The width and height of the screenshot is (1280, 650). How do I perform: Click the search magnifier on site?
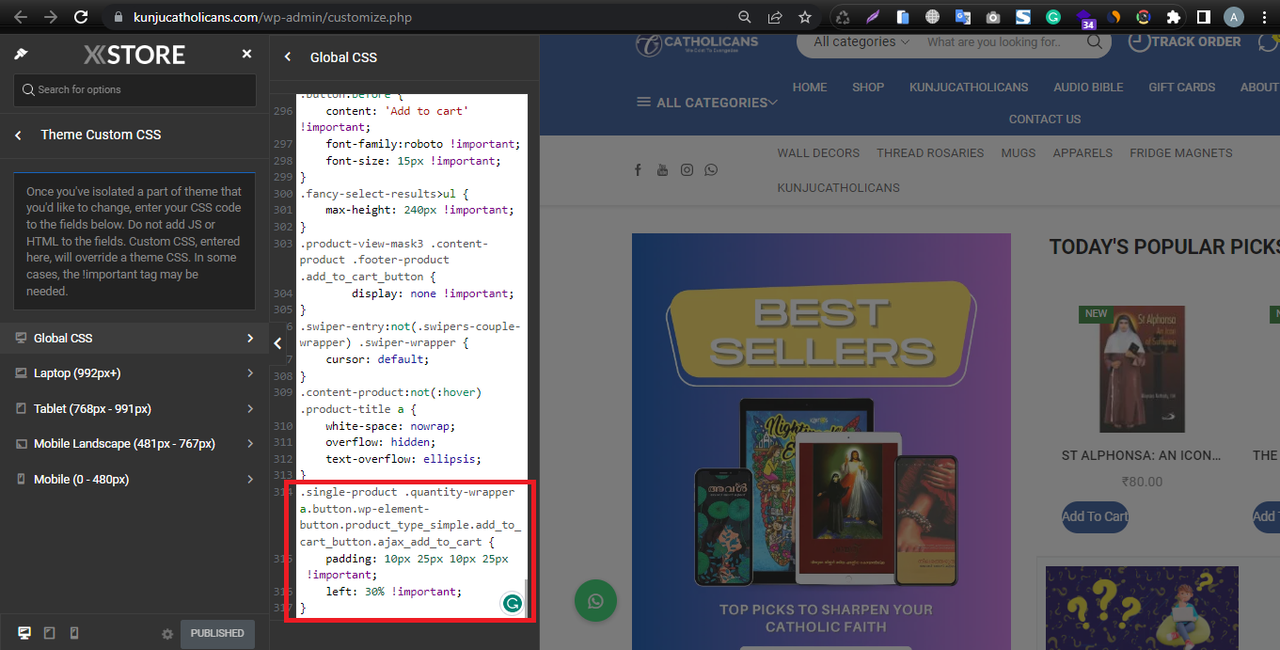pos(1095,42)
